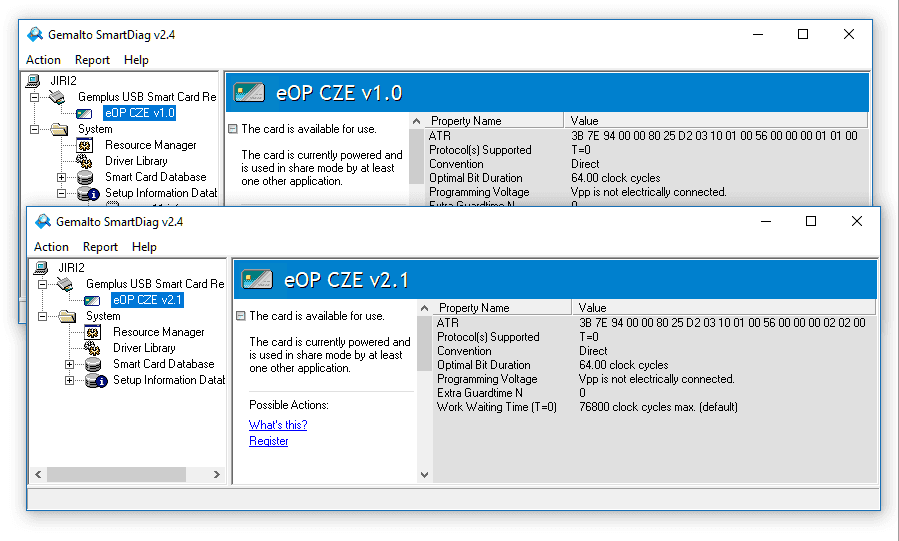This screenshot has height=541, width=899.
Task: Click SmartDiag app icon in back title bar
Action: point(34,34)
